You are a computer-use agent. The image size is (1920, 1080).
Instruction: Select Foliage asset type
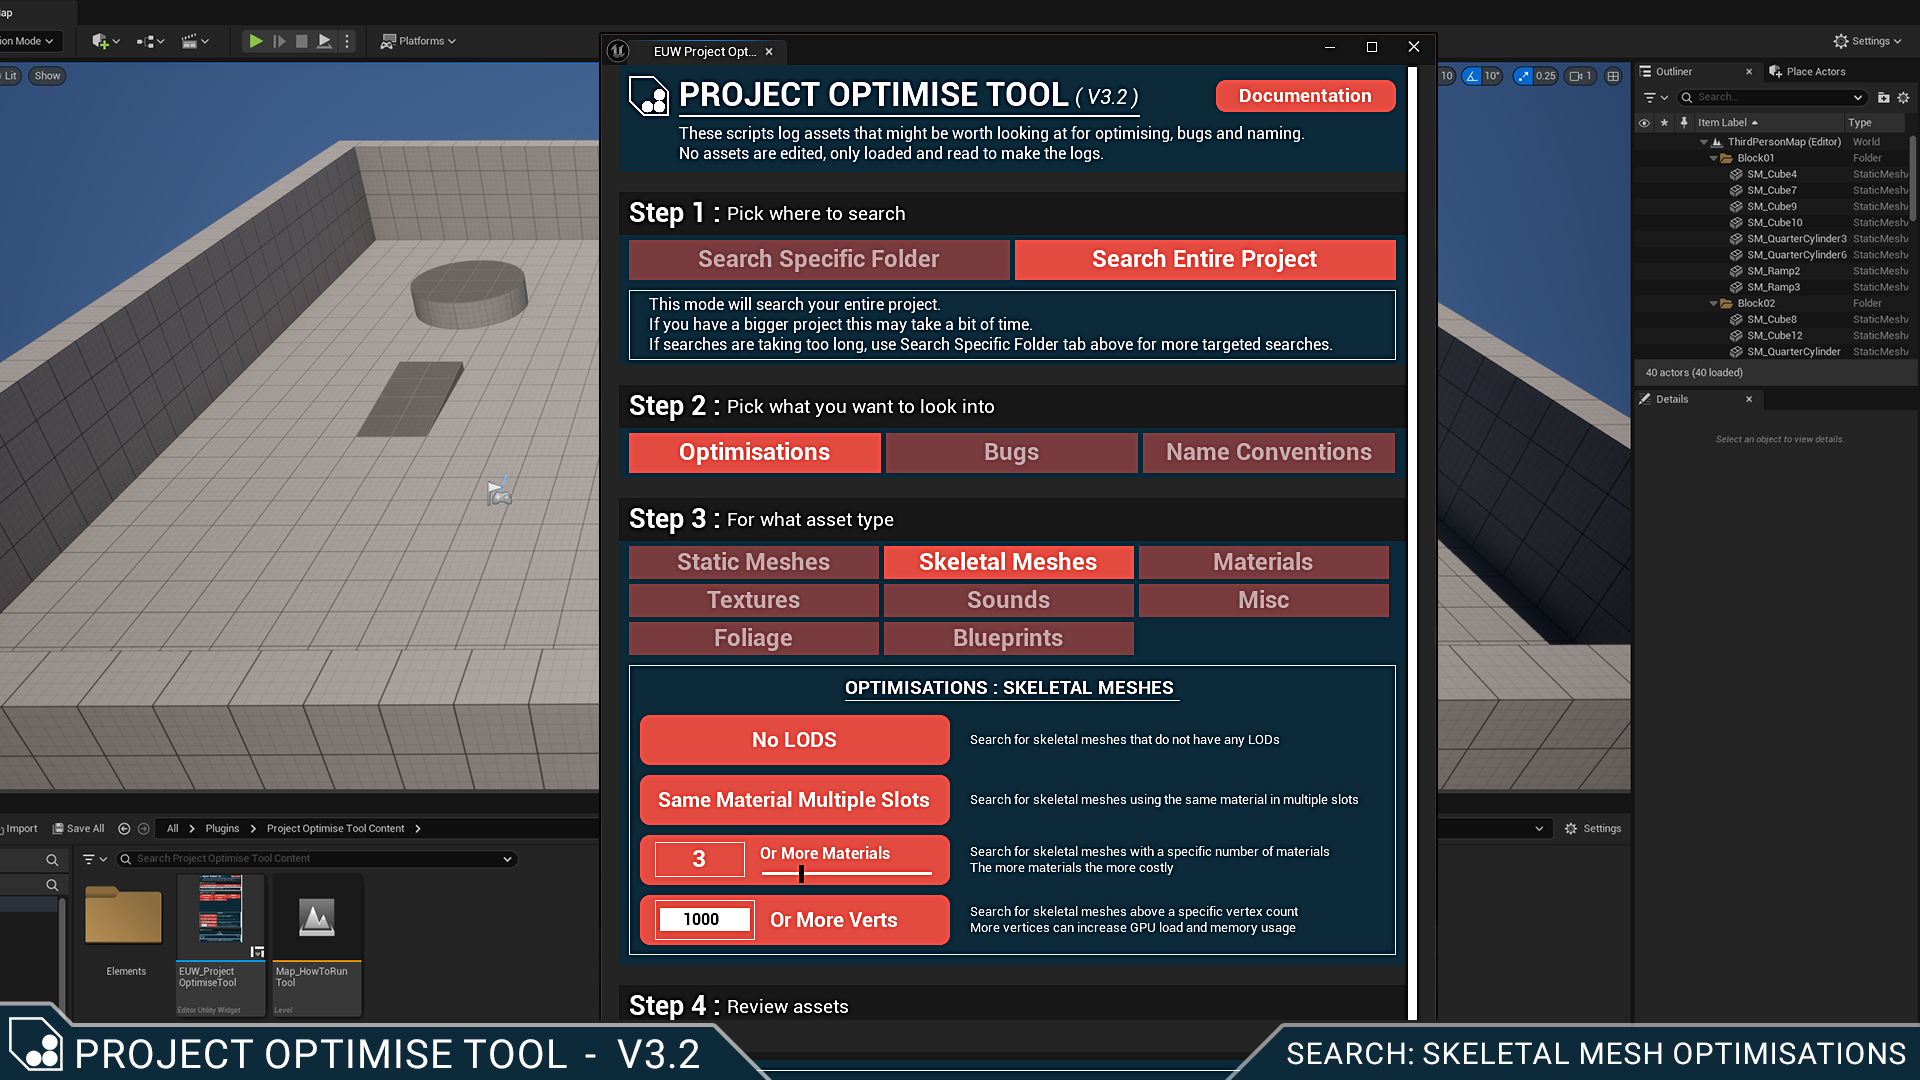tap(753, 638)
